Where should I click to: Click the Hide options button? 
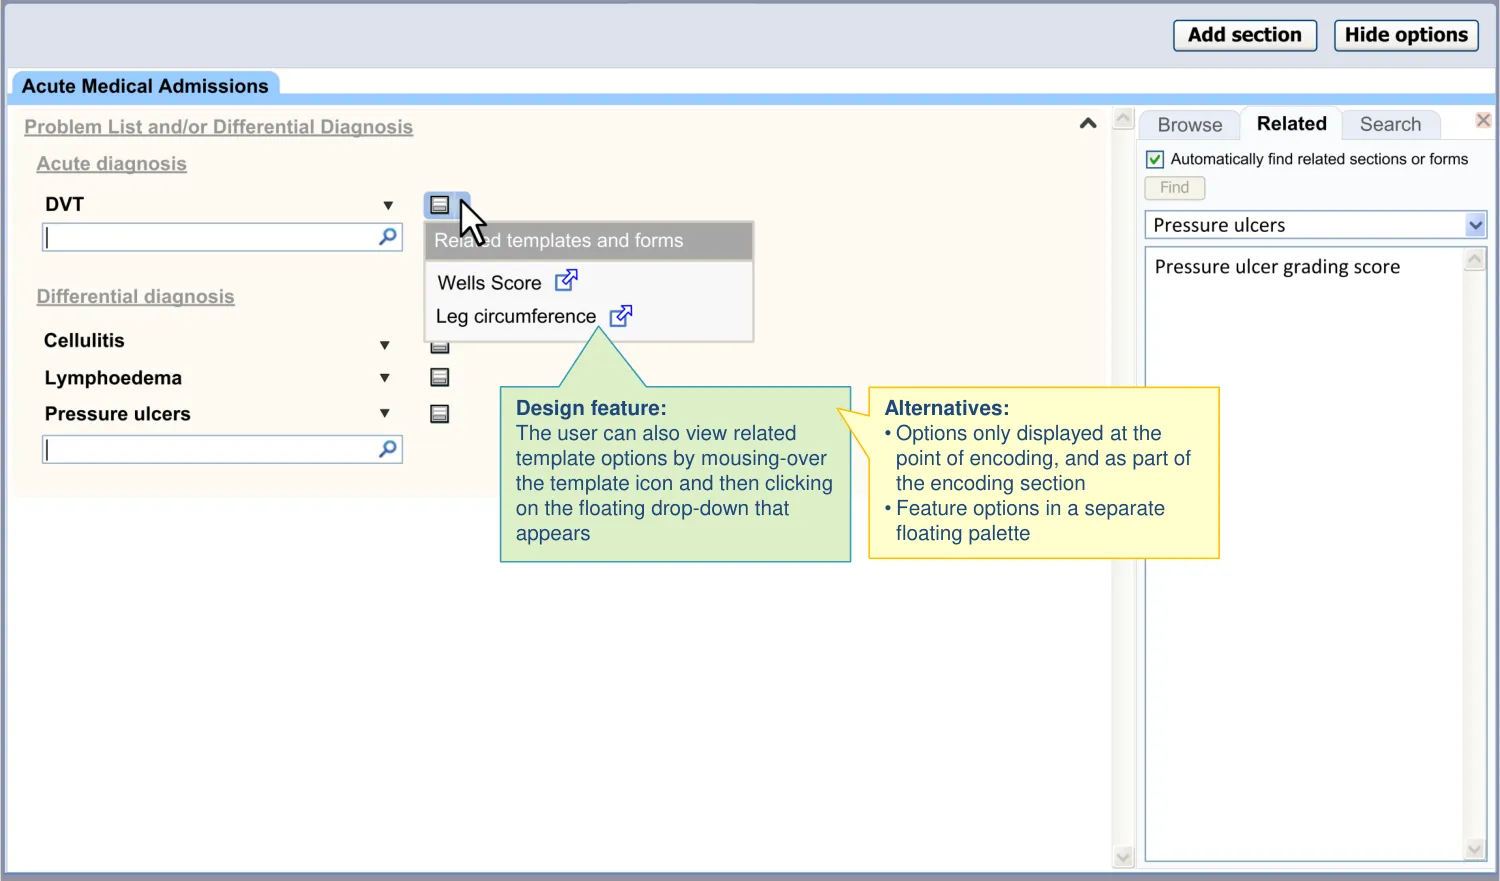(1405, 35)
